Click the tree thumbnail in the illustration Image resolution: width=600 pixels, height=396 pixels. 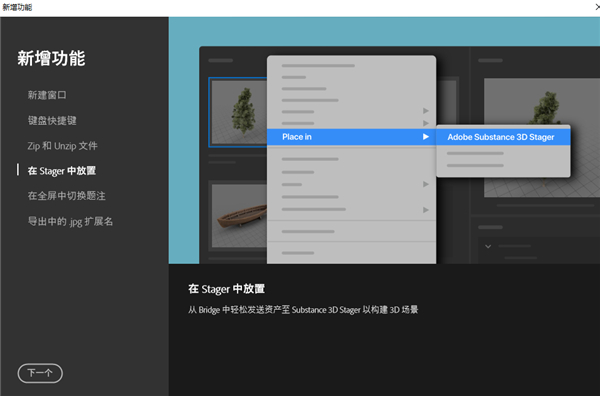click(x=238, y=112)
